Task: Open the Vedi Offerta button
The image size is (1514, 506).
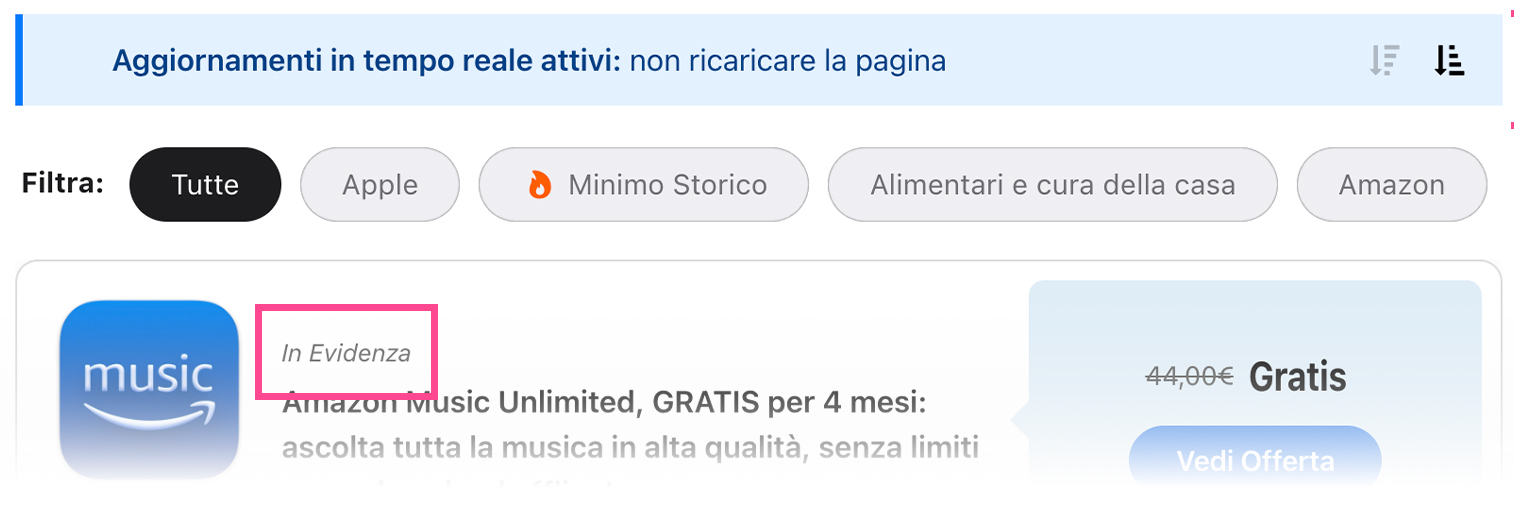Action: pos(1255,461)
